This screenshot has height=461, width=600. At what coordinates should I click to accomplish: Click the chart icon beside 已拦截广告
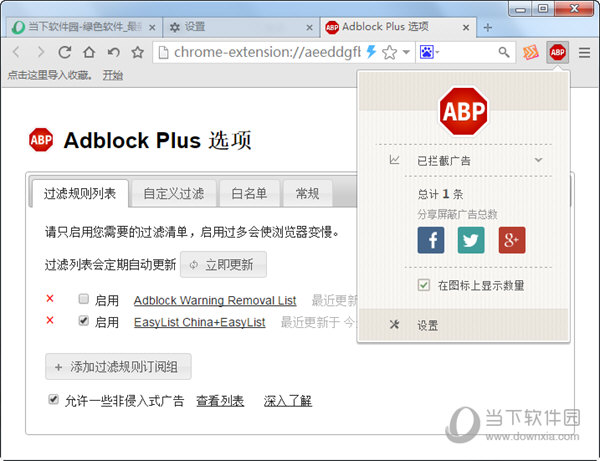tap(394, 160)
